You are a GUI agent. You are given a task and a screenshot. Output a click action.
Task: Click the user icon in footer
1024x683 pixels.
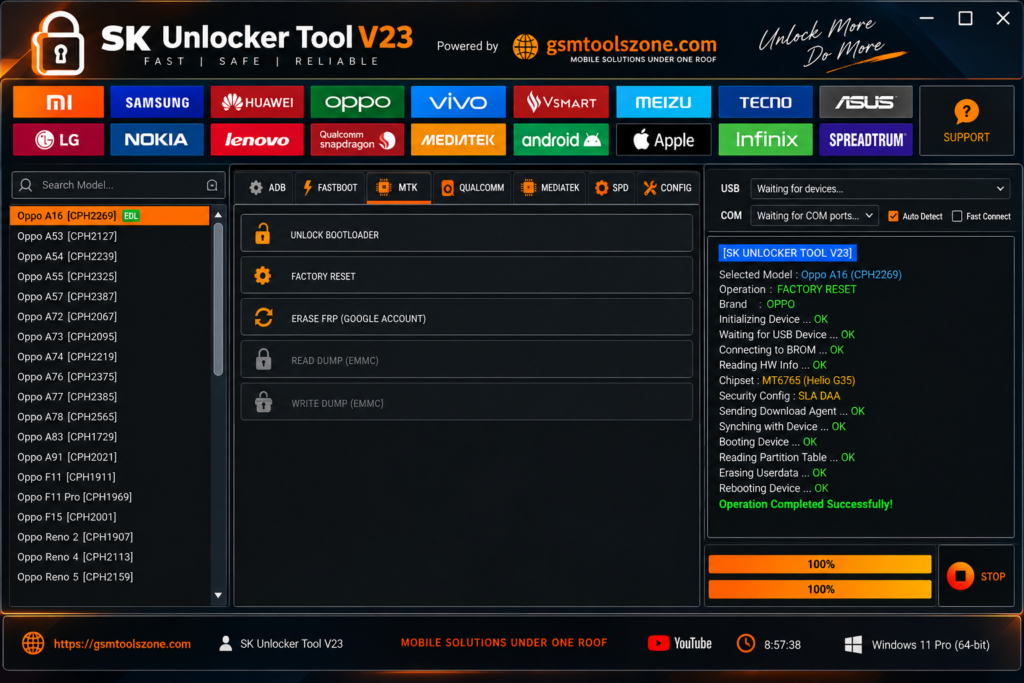225,644
